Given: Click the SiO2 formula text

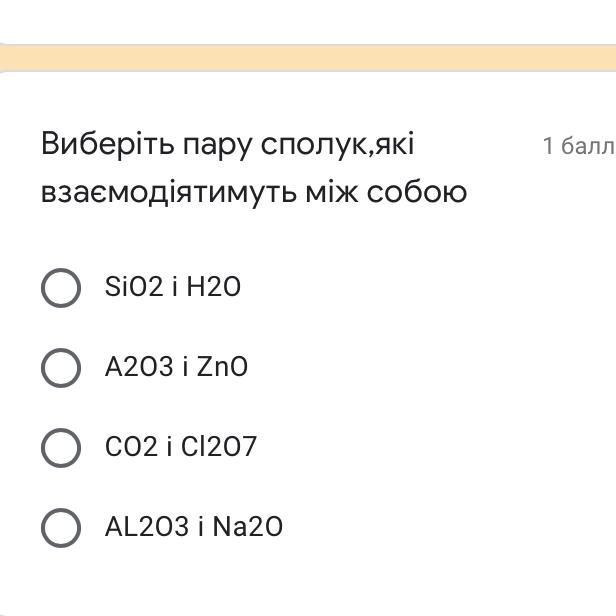Looking at the screenshot, I should pos(133,288).
